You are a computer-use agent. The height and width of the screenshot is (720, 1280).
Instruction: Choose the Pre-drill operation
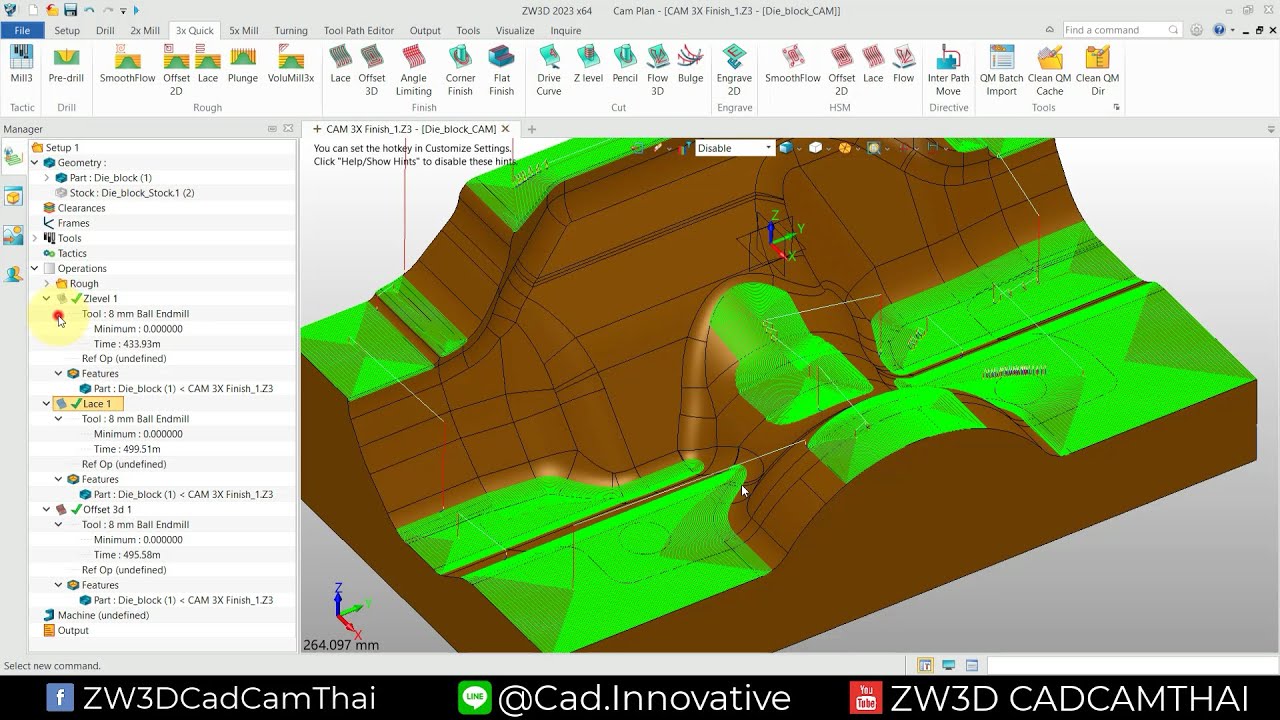pyautogui.click(x=66, y=64)
